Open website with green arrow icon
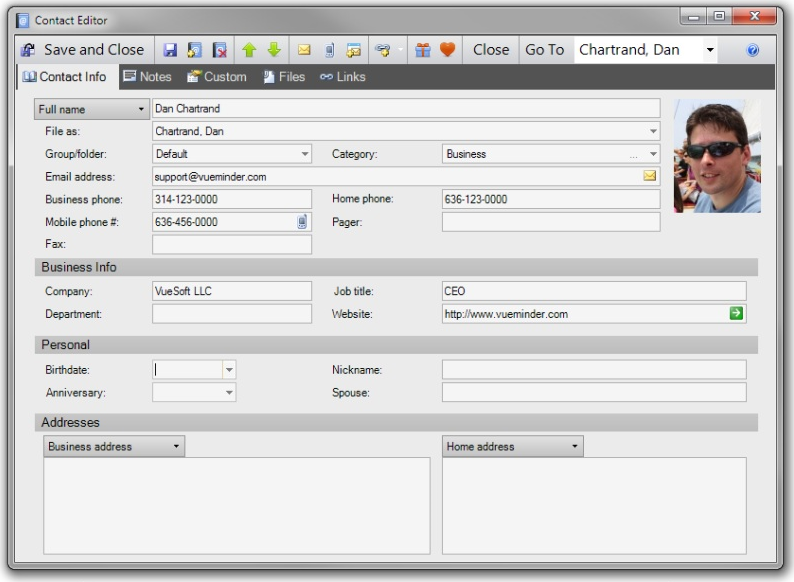The height and width of the screenshot is (582, 794). click(x=736, y=314)
